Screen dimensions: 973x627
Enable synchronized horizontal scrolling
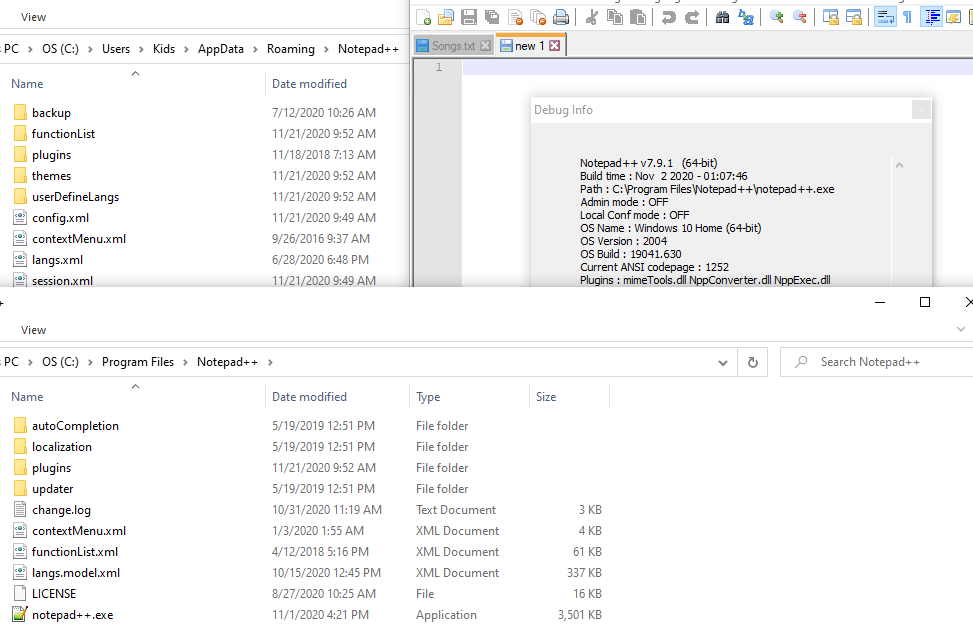point(854,17)
